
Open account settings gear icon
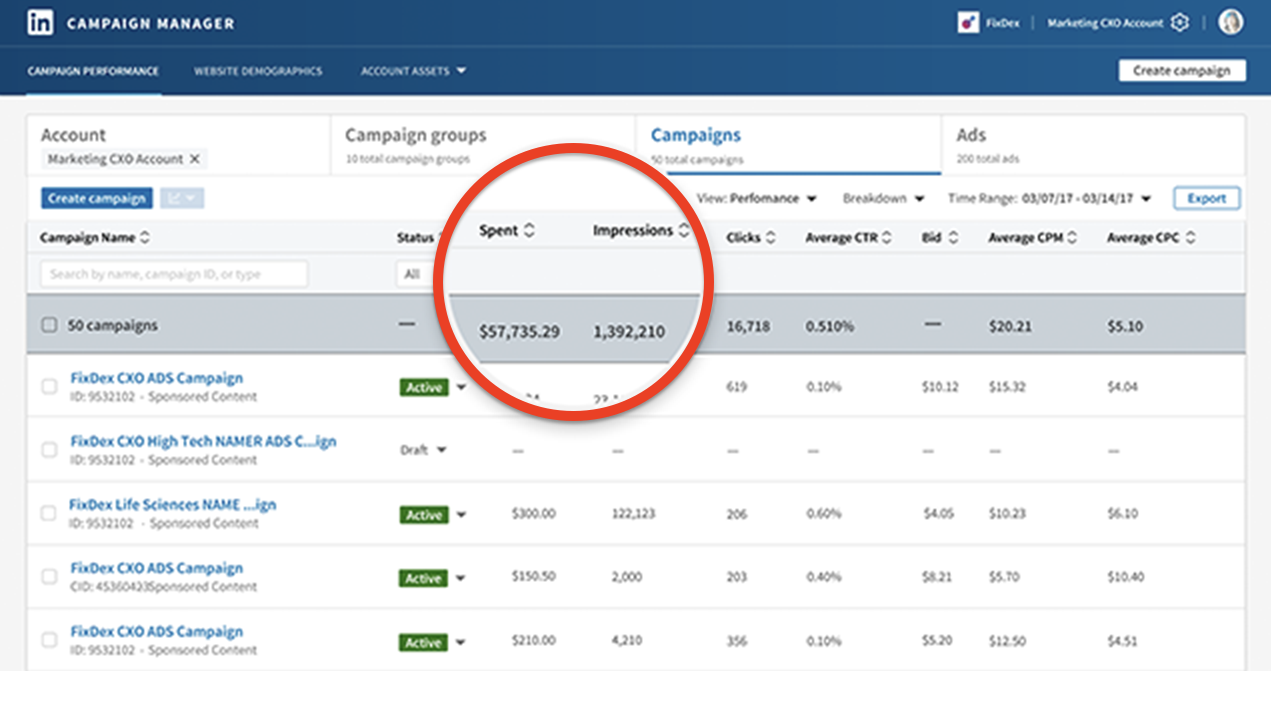(x=1180, y=23)
